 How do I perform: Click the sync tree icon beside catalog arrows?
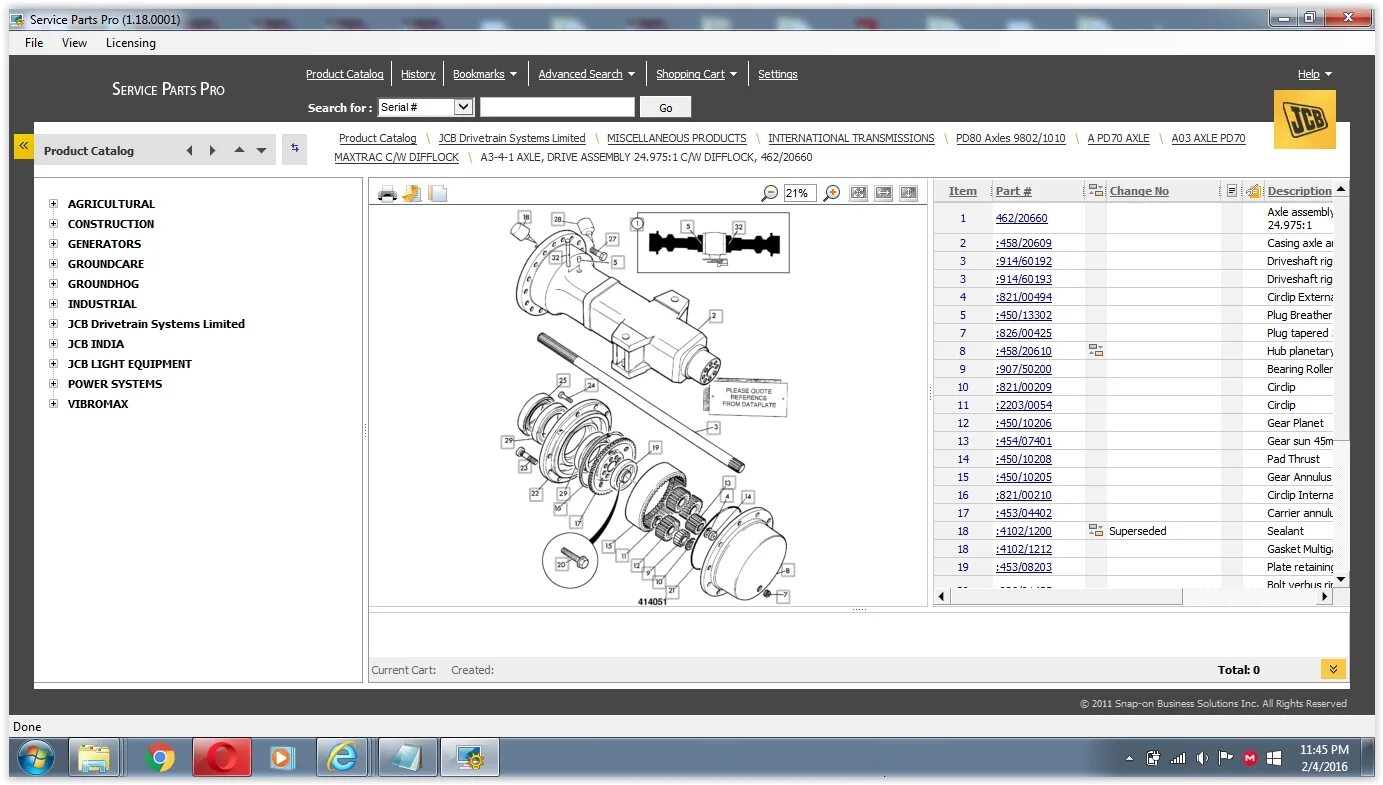click(x=294, y=149)
